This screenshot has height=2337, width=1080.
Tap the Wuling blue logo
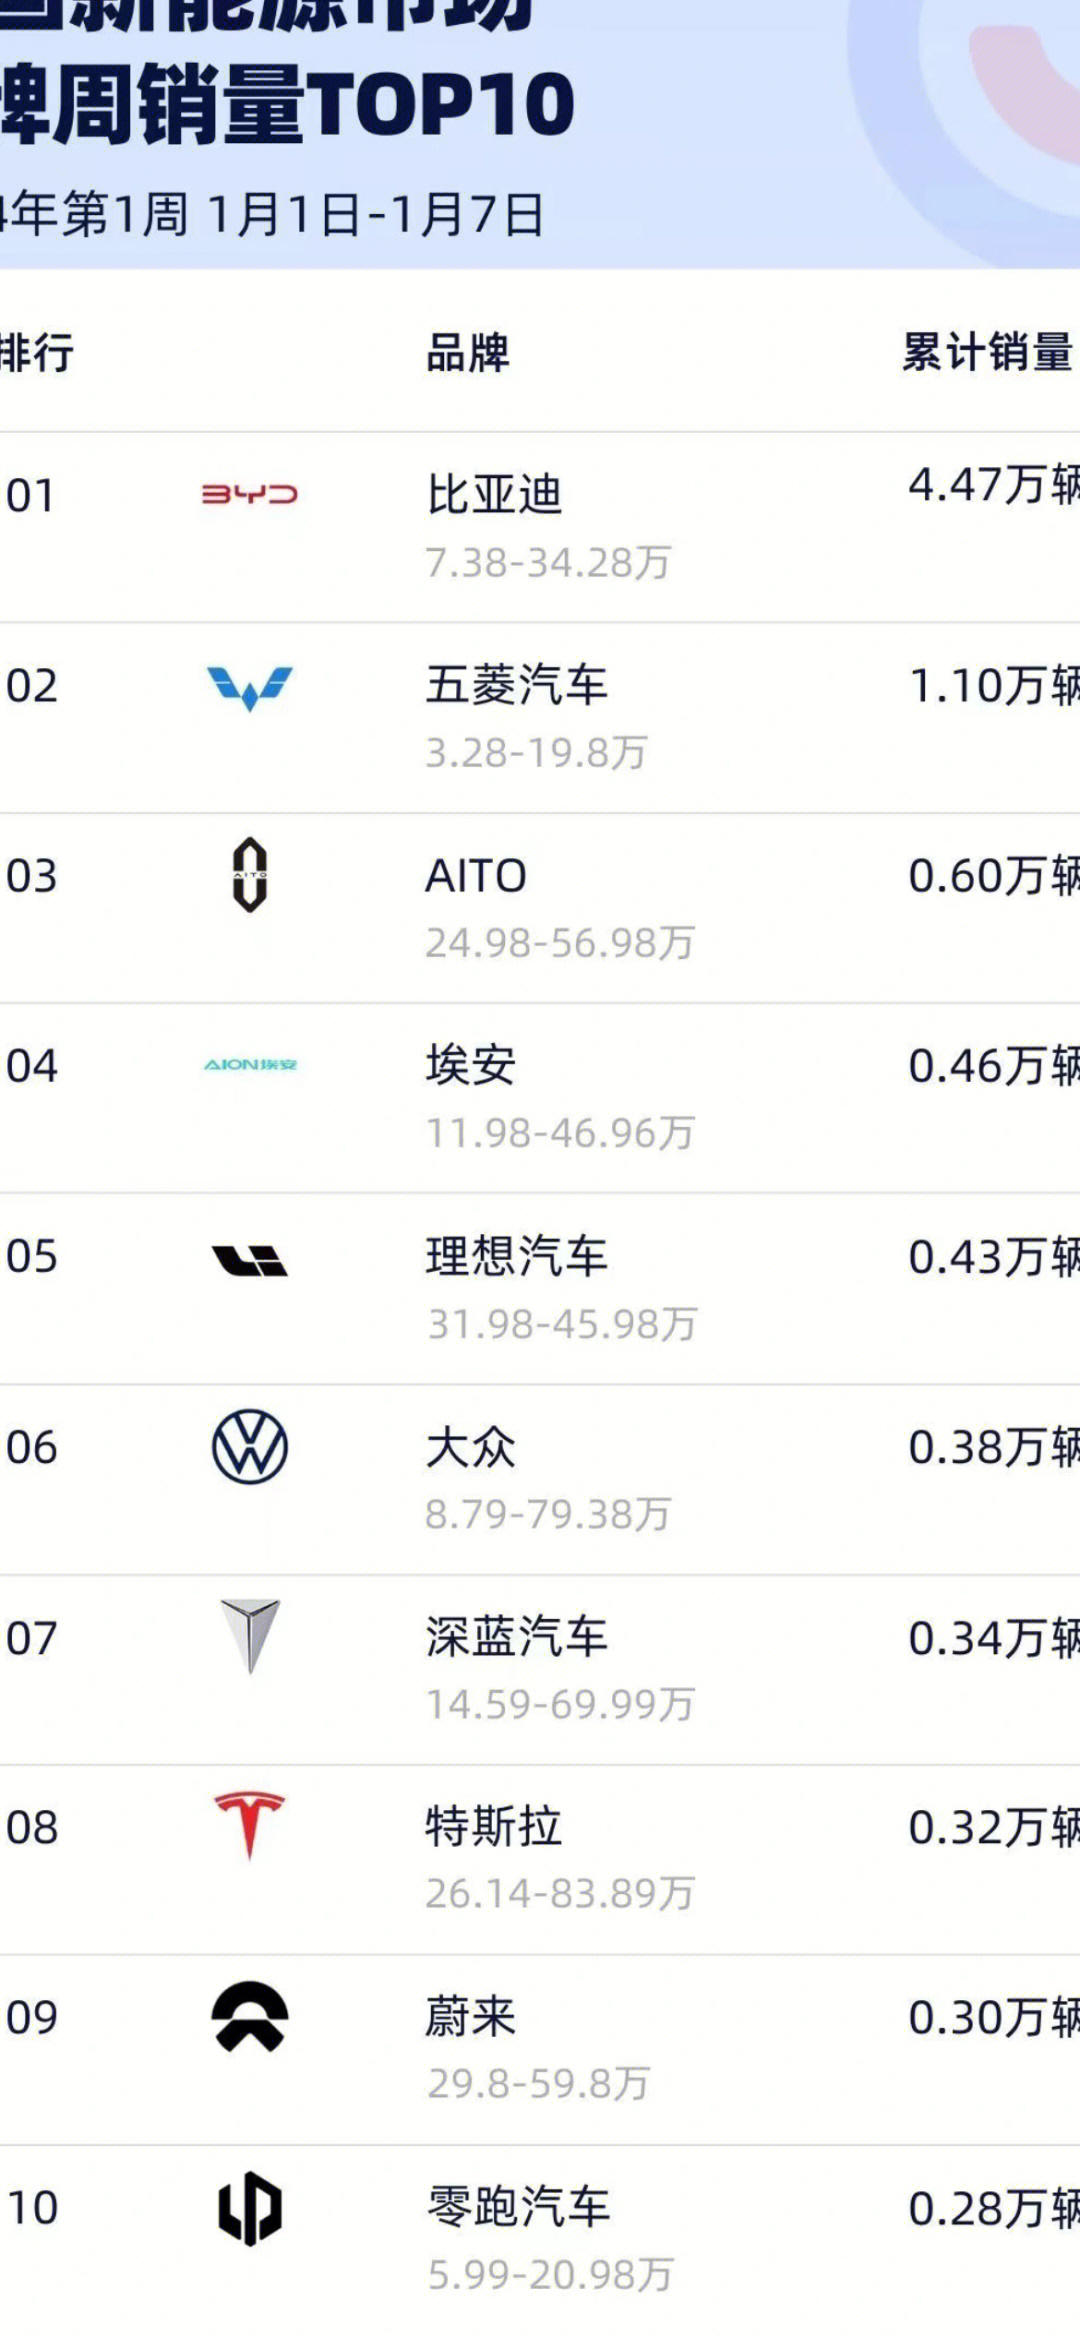tap(250, 688)
